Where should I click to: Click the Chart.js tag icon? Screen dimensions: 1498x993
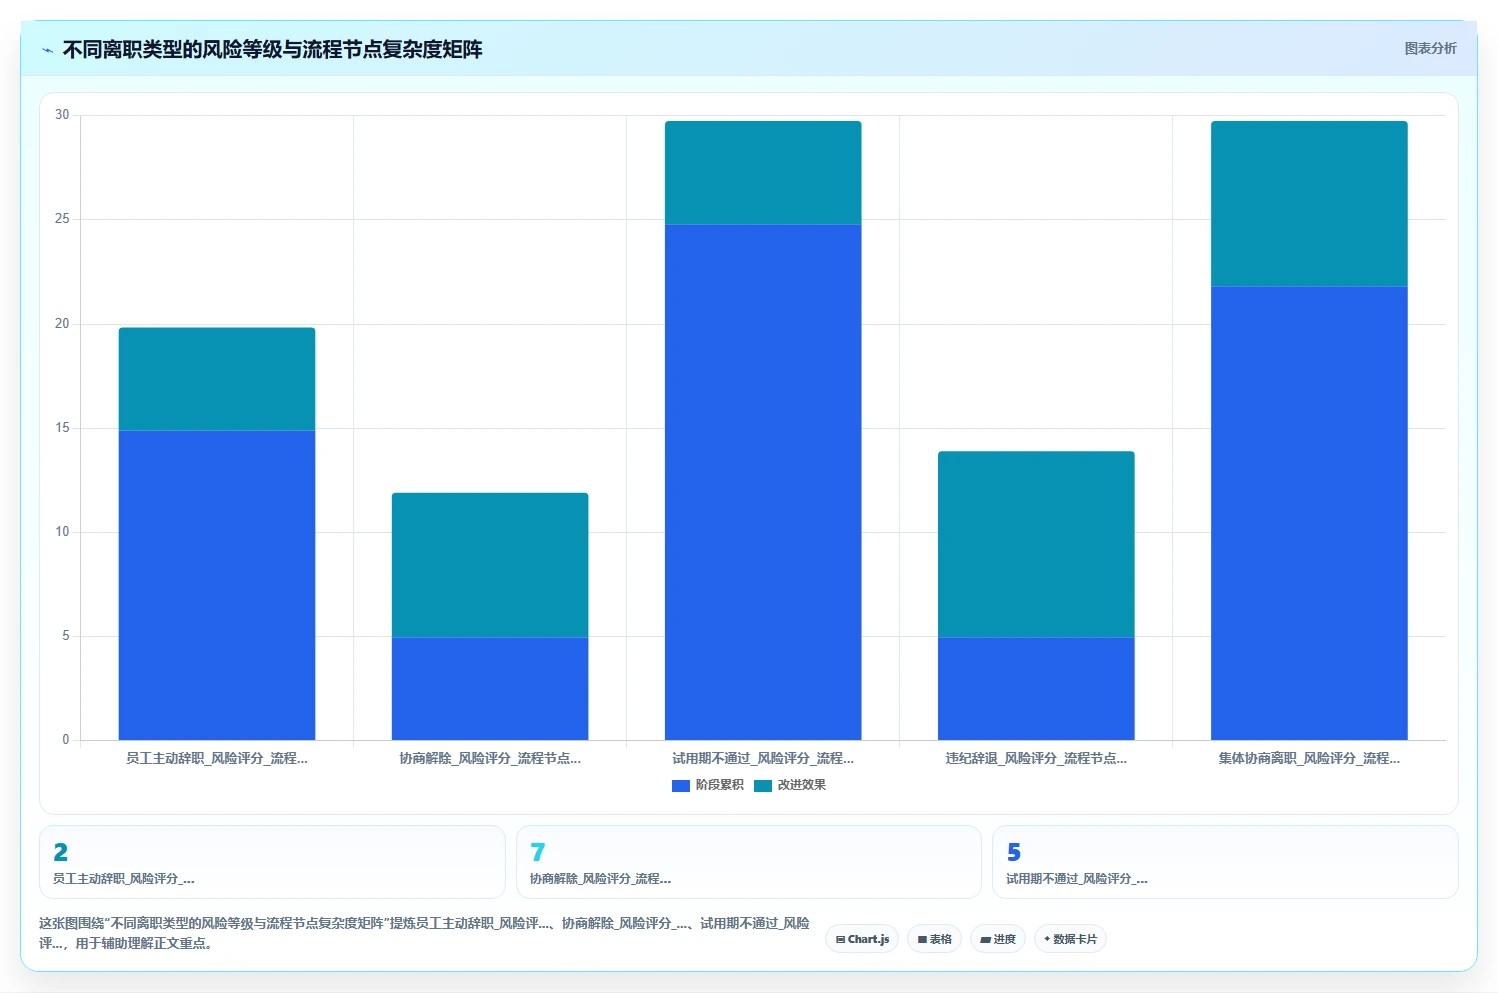coord(840,940)
